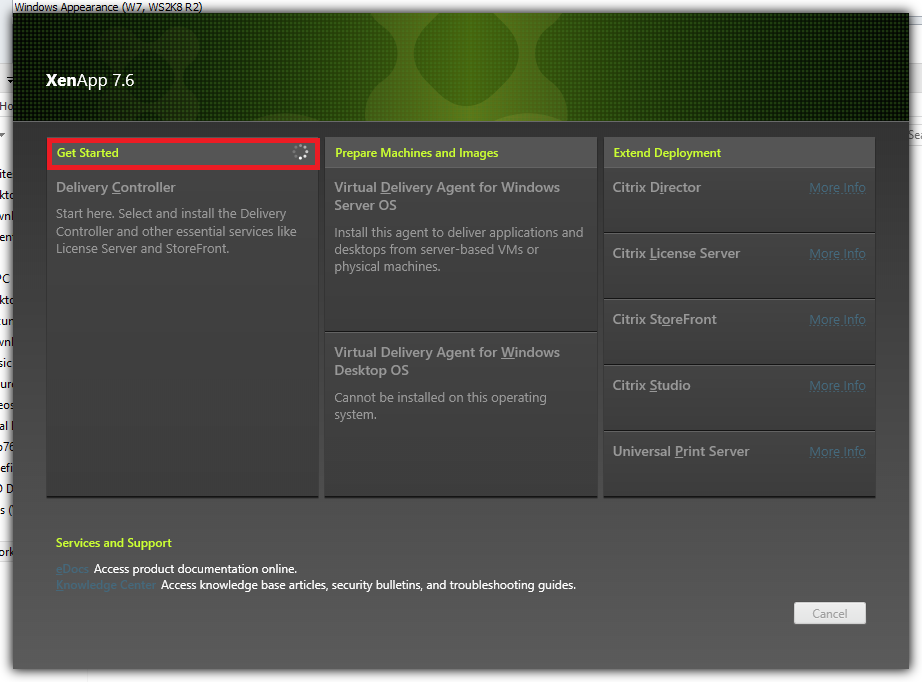This screenshot has height=682, width=922.
Task: Open More Info for Citrix Director
Action: [x=837, y=188]
